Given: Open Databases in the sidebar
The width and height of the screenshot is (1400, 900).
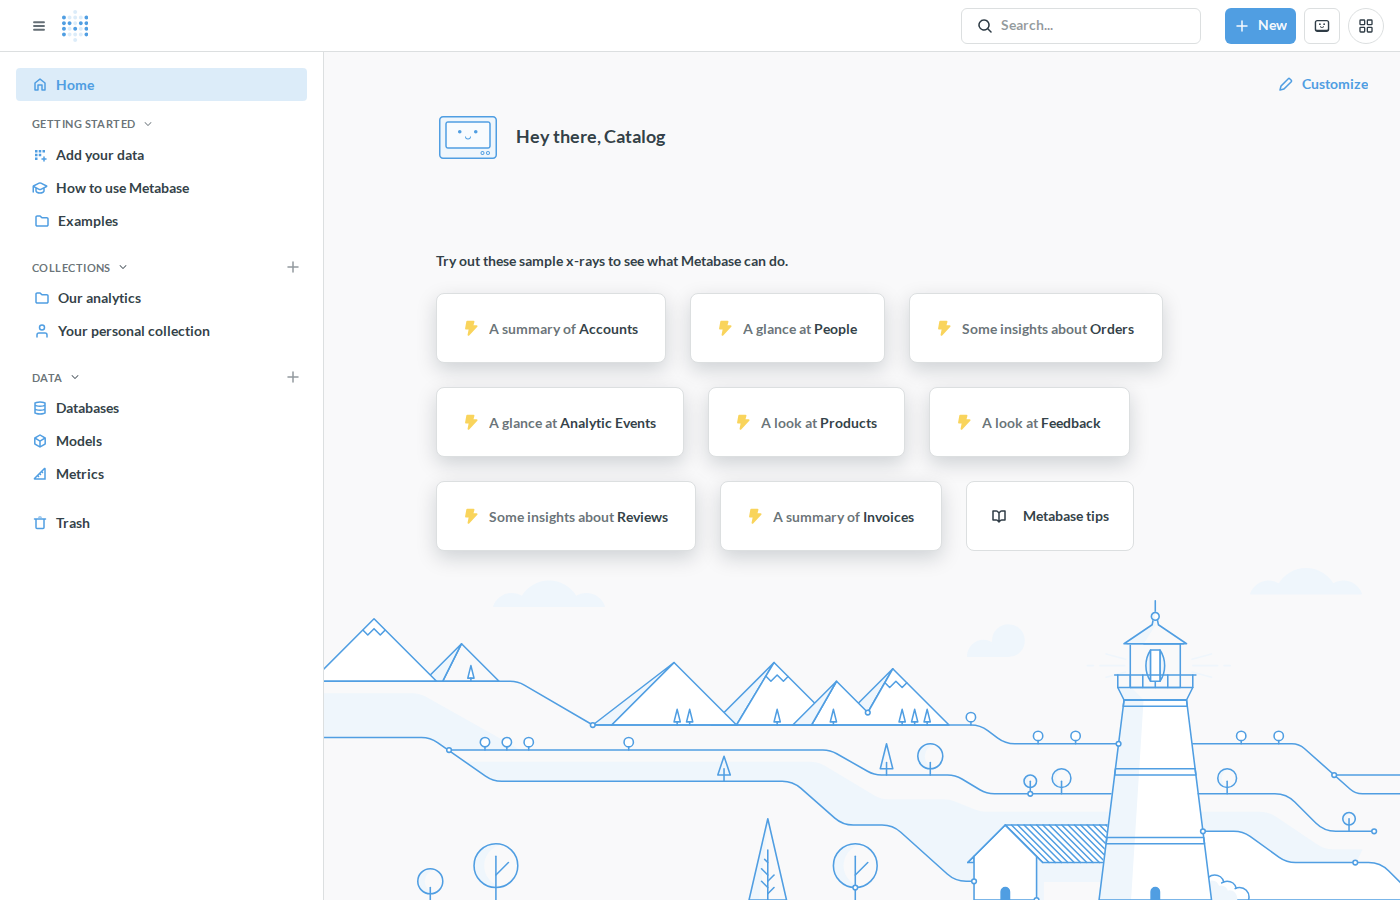Looking at the screenshot, I should [161, 408].
